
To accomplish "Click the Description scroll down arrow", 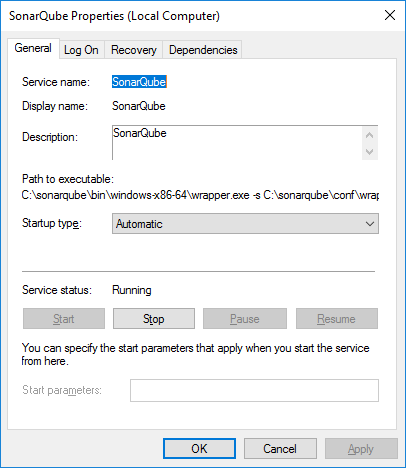I will pos(369,152).
